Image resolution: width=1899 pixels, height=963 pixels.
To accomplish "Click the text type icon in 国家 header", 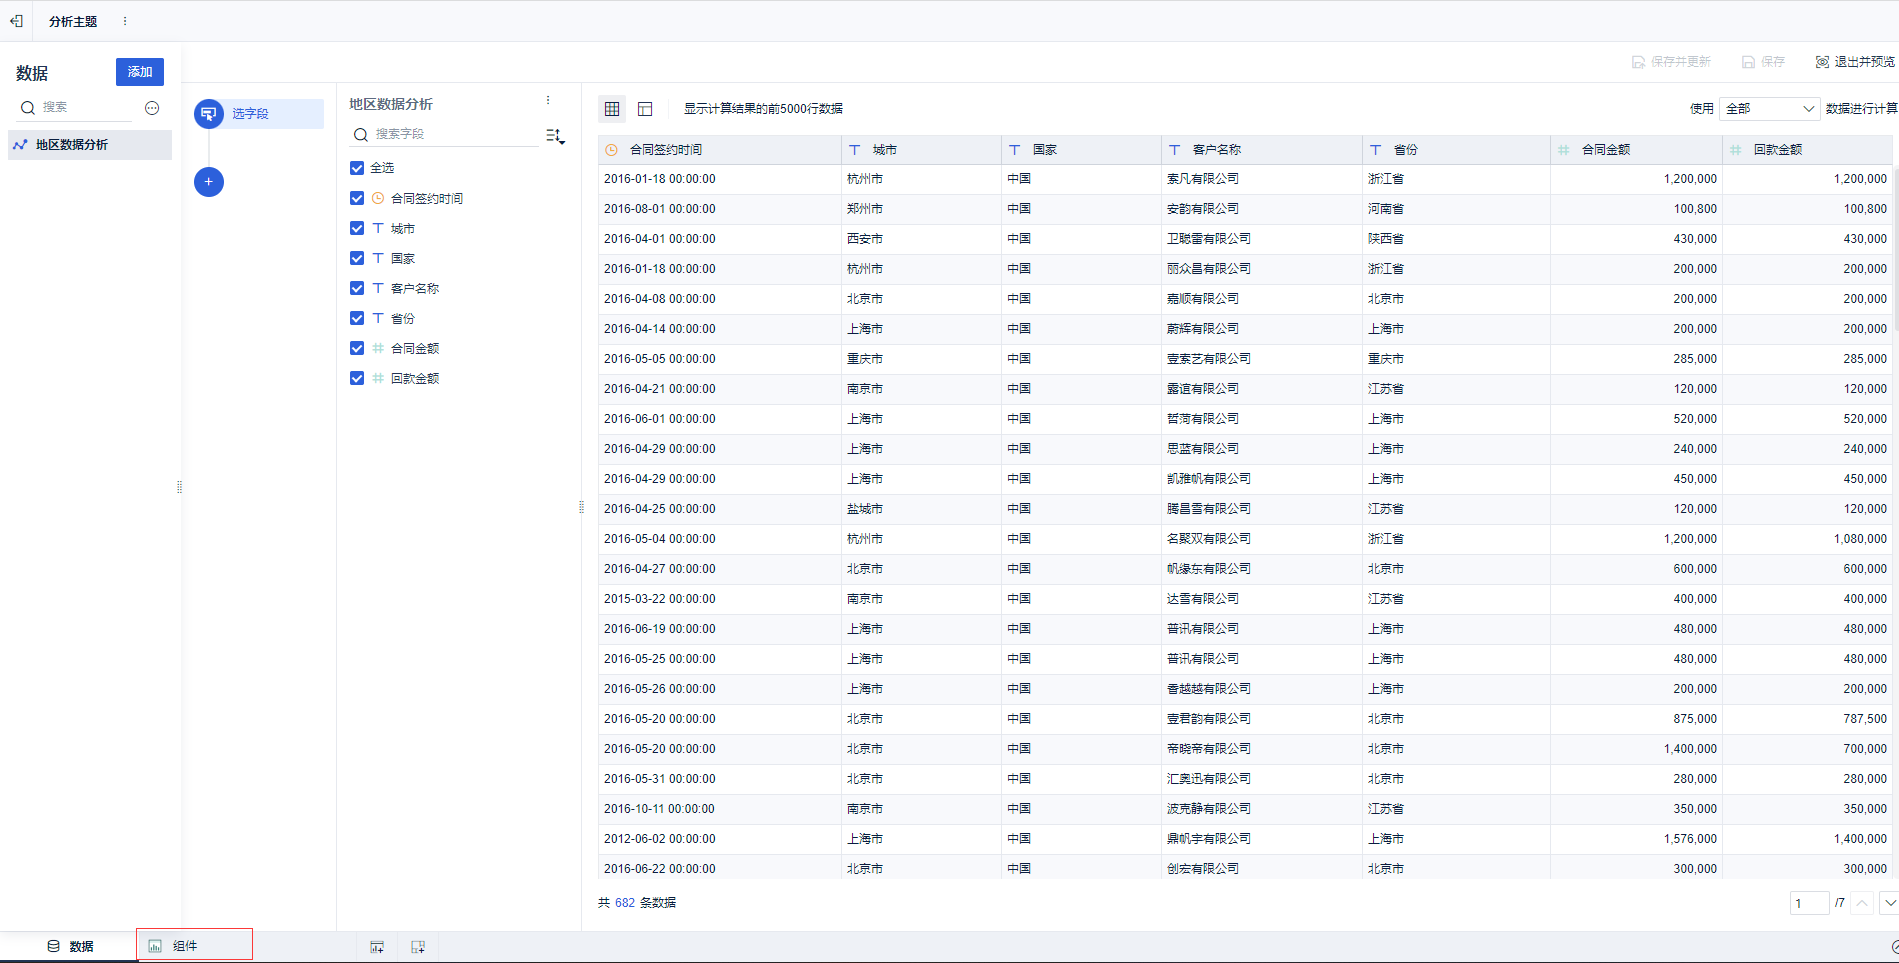I will (1015, 150).
